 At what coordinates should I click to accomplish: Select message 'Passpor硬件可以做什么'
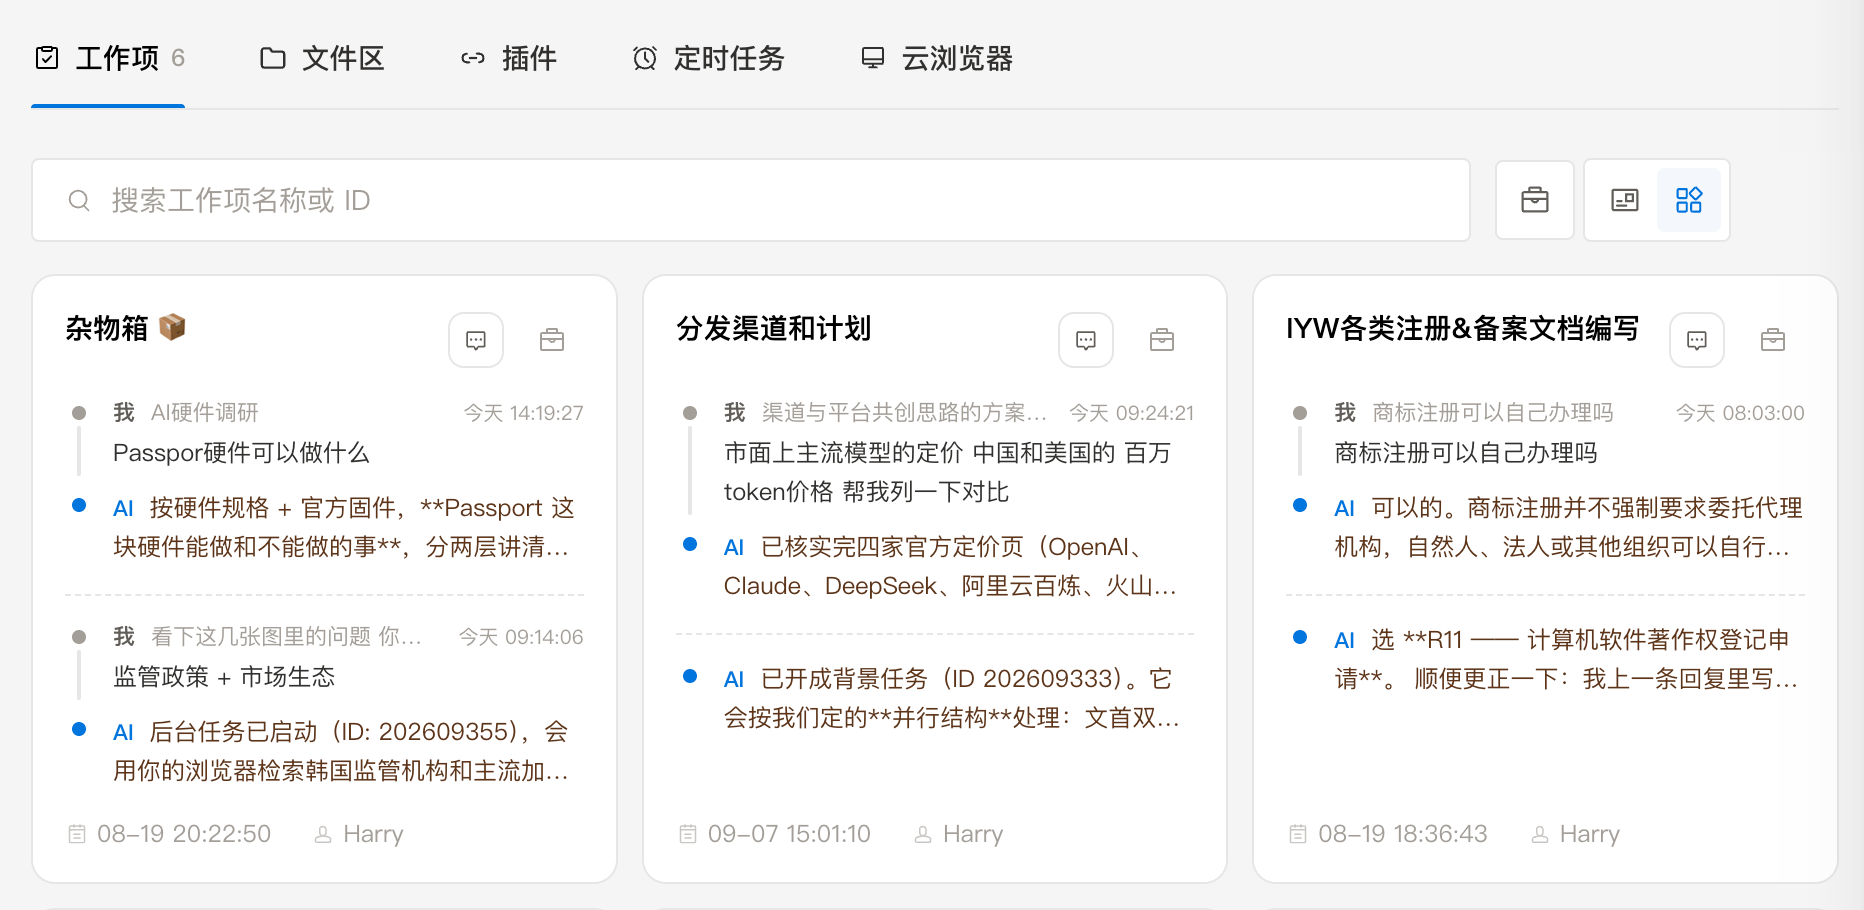pos(241,453)
